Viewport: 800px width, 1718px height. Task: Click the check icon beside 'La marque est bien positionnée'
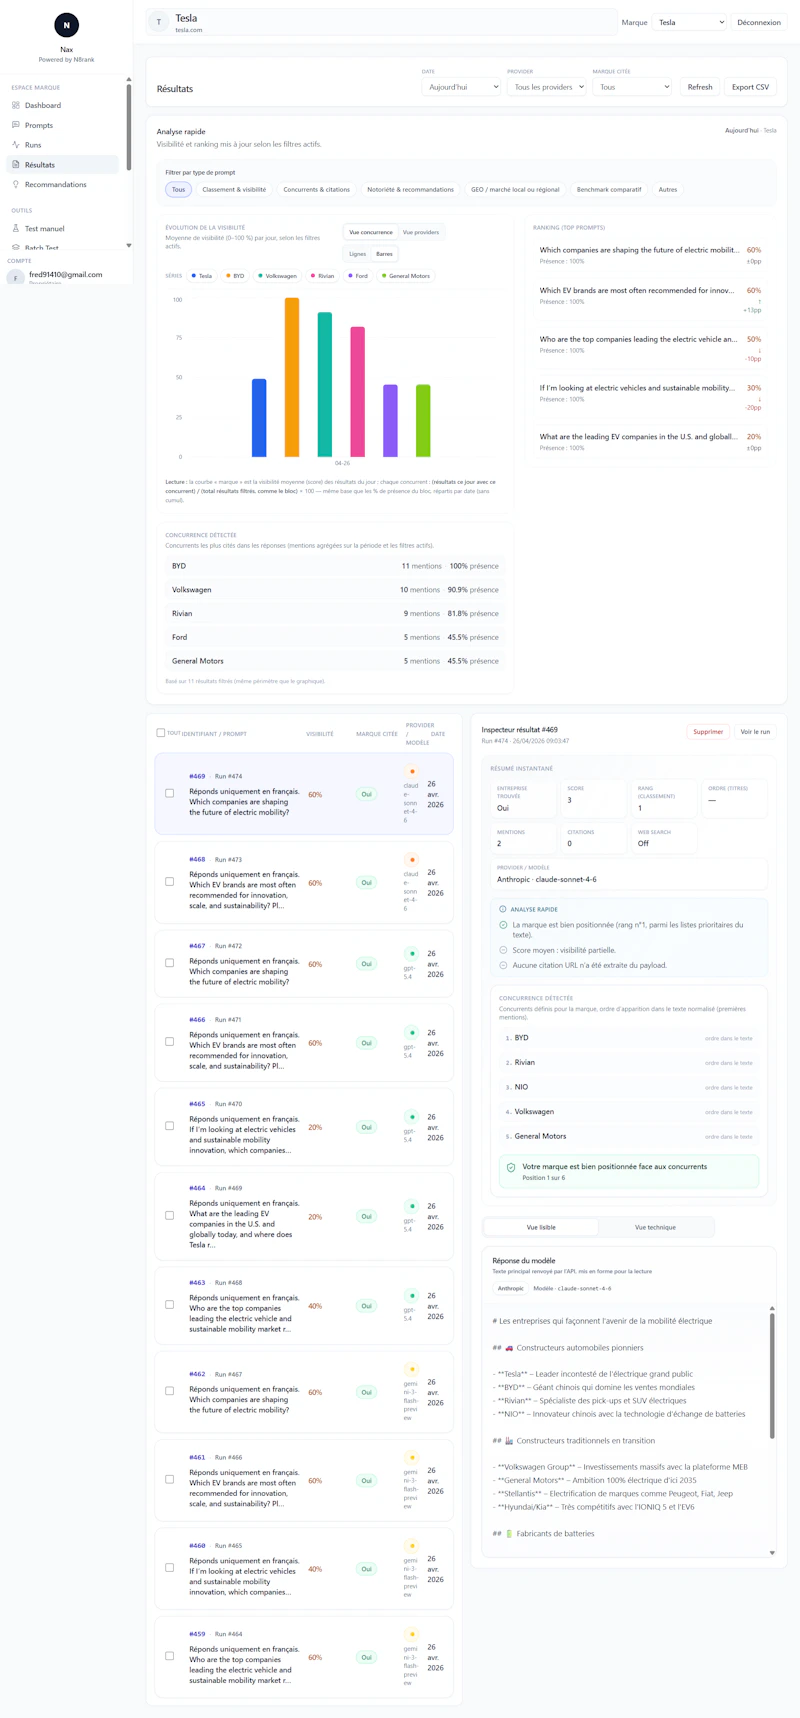point(503,925)
